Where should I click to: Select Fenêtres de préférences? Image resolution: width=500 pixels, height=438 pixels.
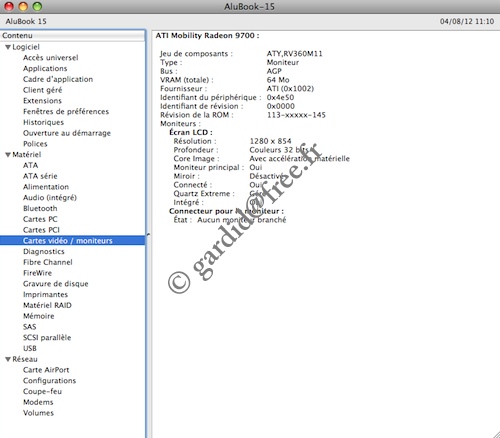coord(66,111)
